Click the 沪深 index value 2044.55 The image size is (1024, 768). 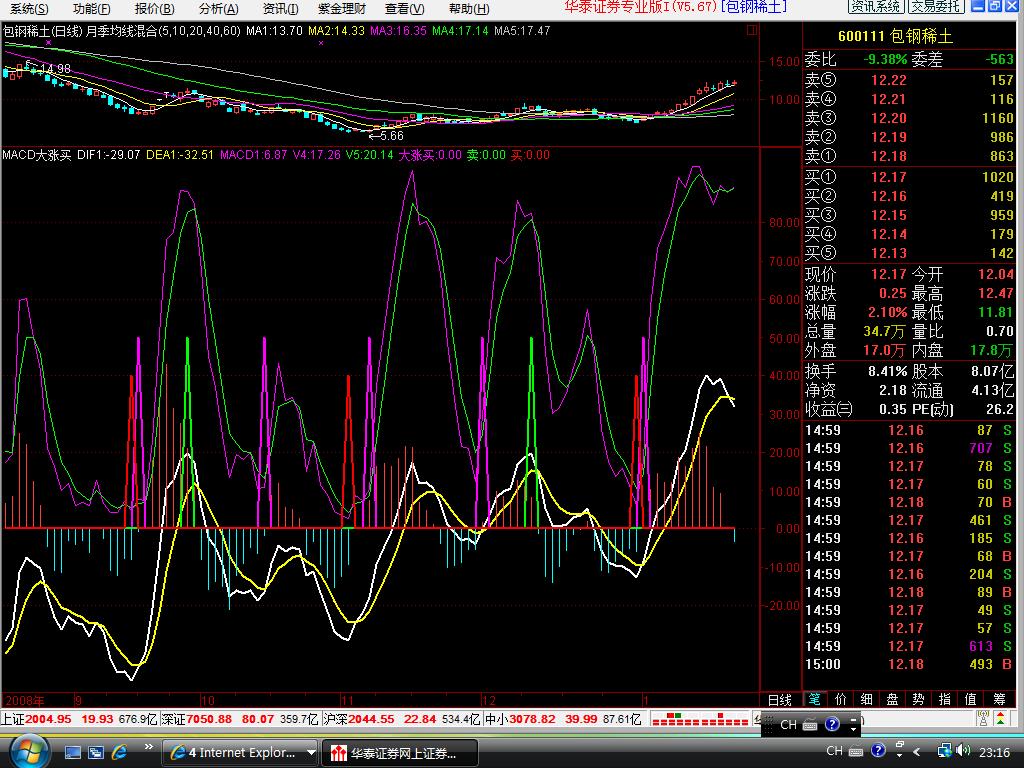[x=371, y=719]
